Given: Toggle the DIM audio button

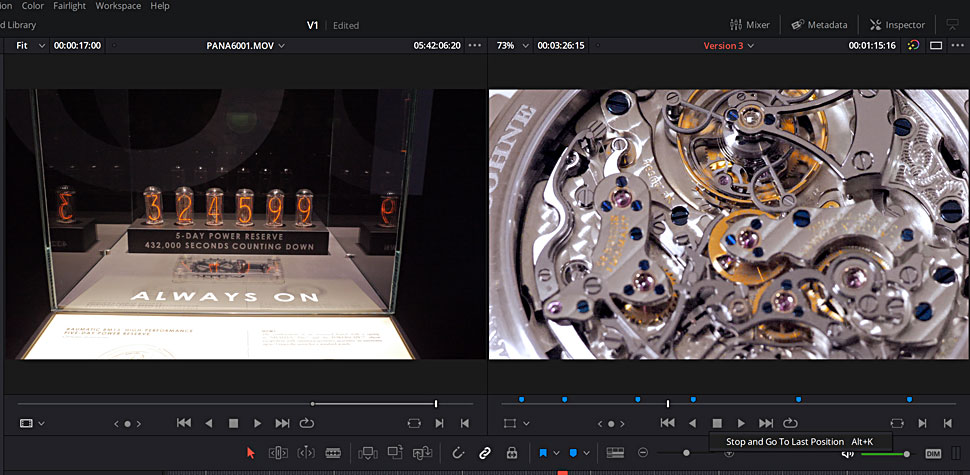Looking at the screenshot, I should [x=933, y=453].
